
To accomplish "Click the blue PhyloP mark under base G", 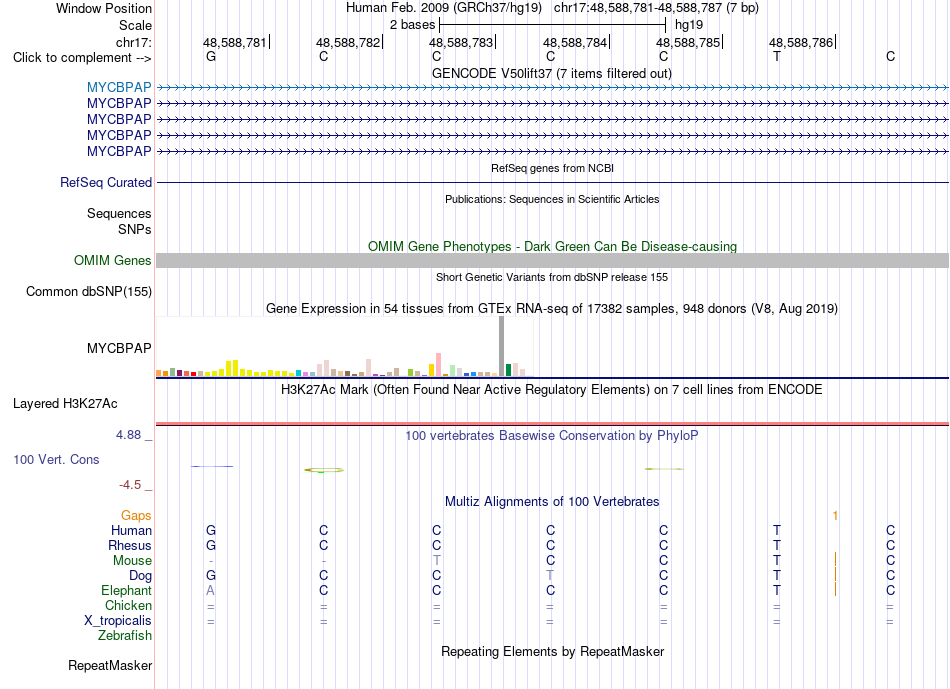I will pyautogui.click(x=212, y=466).
